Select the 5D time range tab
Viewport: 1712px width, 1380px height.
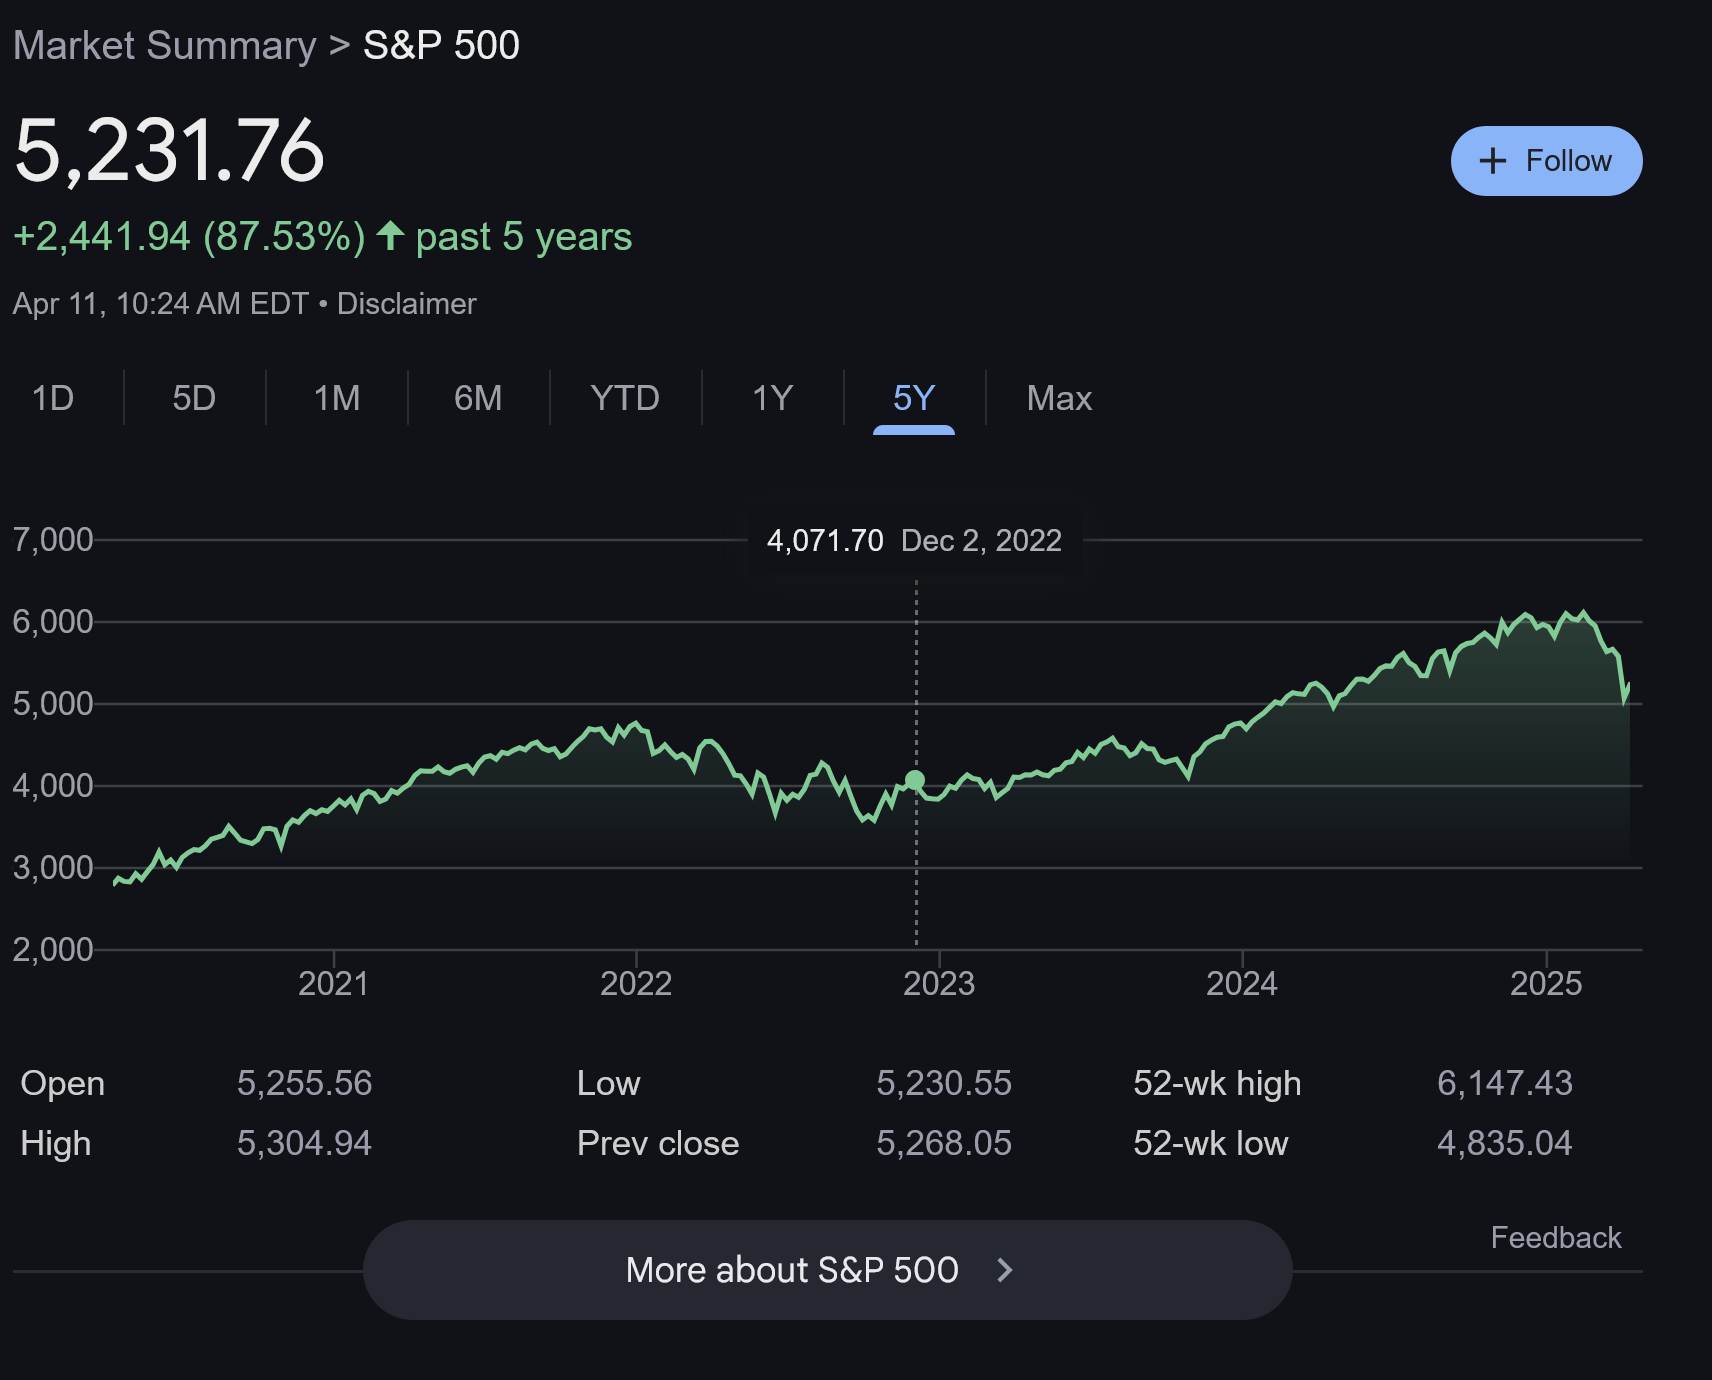(x=194, y=398)
